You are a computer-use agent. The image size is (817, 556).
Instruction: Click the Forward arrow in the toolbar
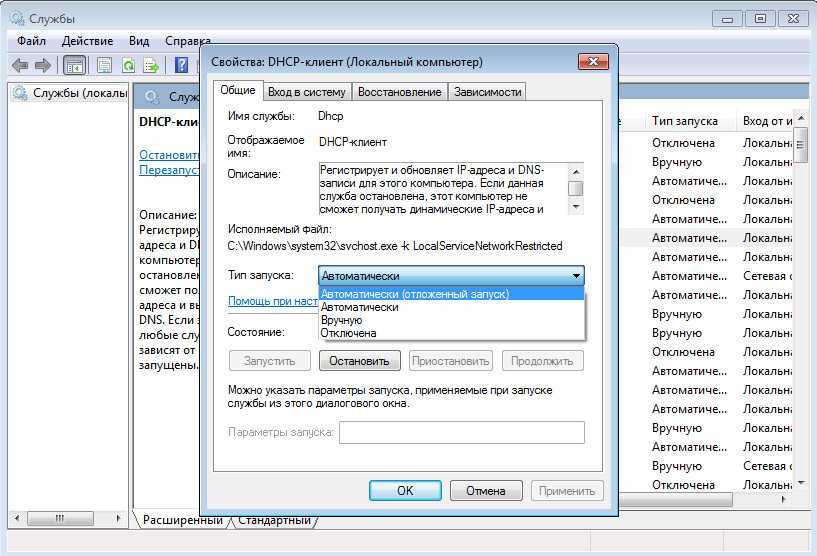tap(42, 65)
